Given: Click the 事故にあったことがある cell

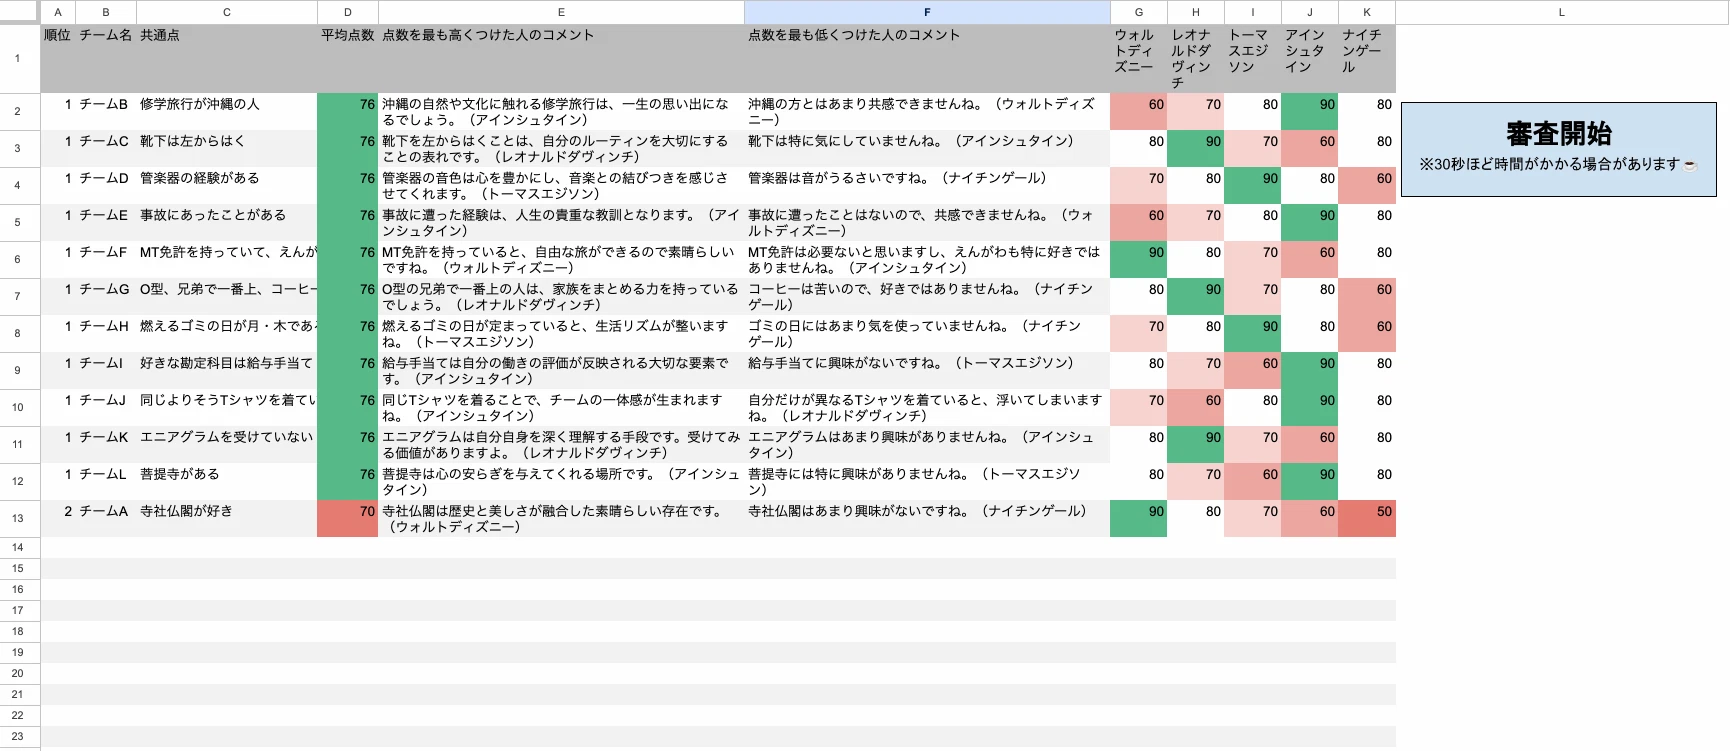Looking at the screenshot, I should pos(227,222).
